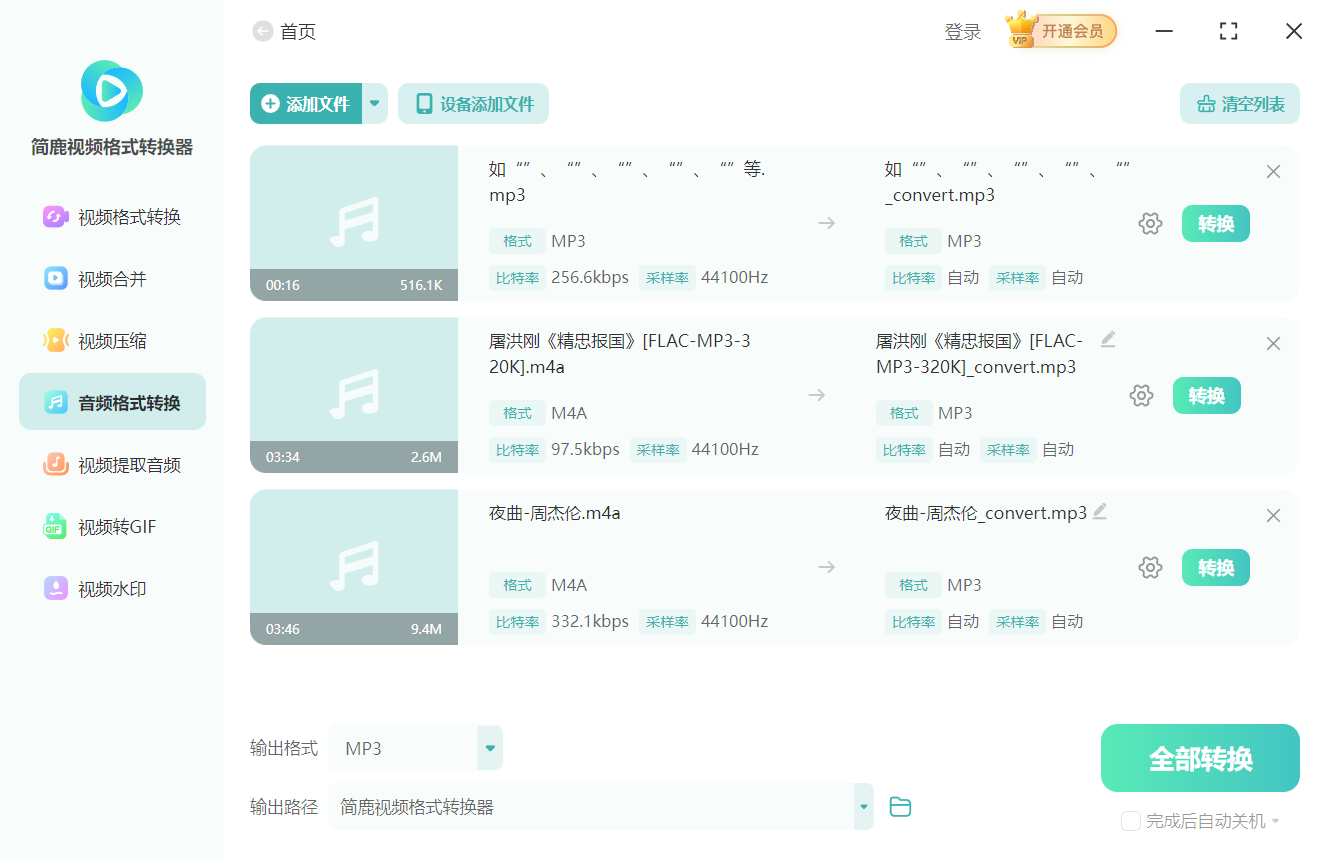
Task: Enable 完成后自动关机 checkbox
Action: click(x=1131, y=821)
